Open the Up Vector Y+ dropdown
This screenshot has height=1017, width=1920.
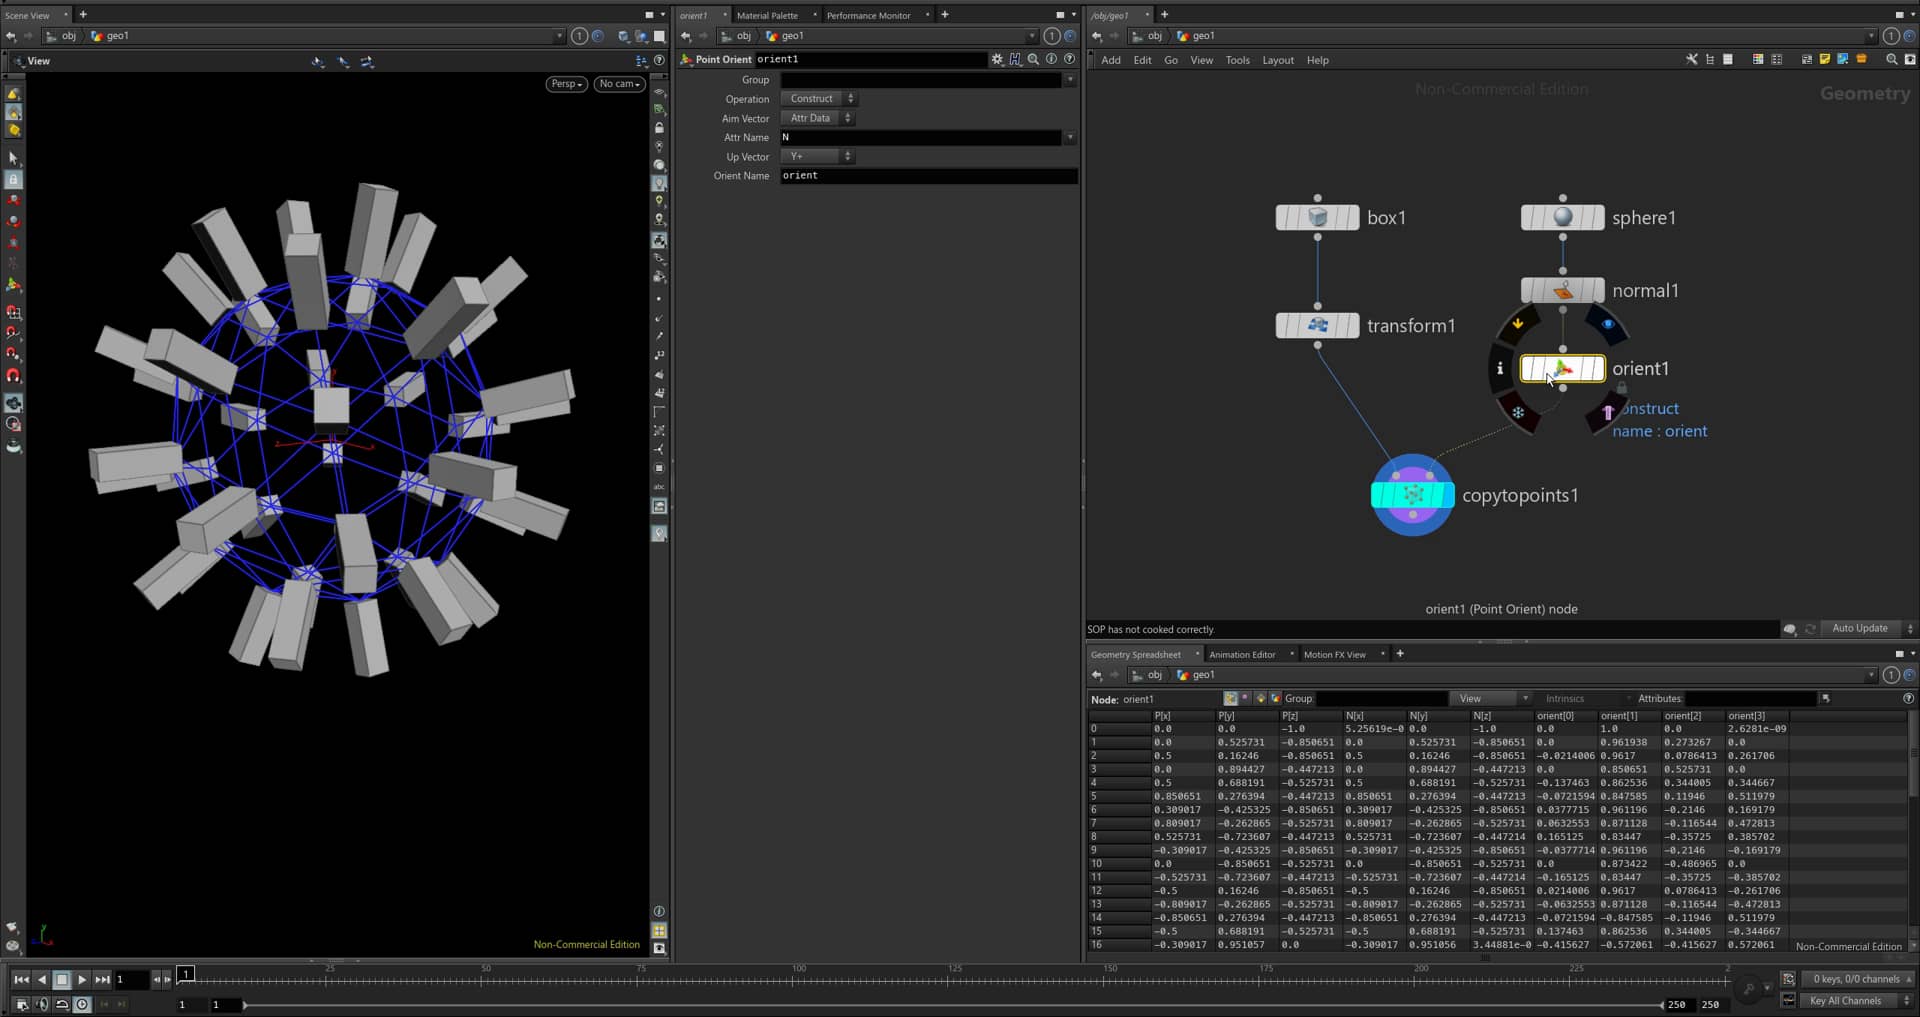[817, 156]
